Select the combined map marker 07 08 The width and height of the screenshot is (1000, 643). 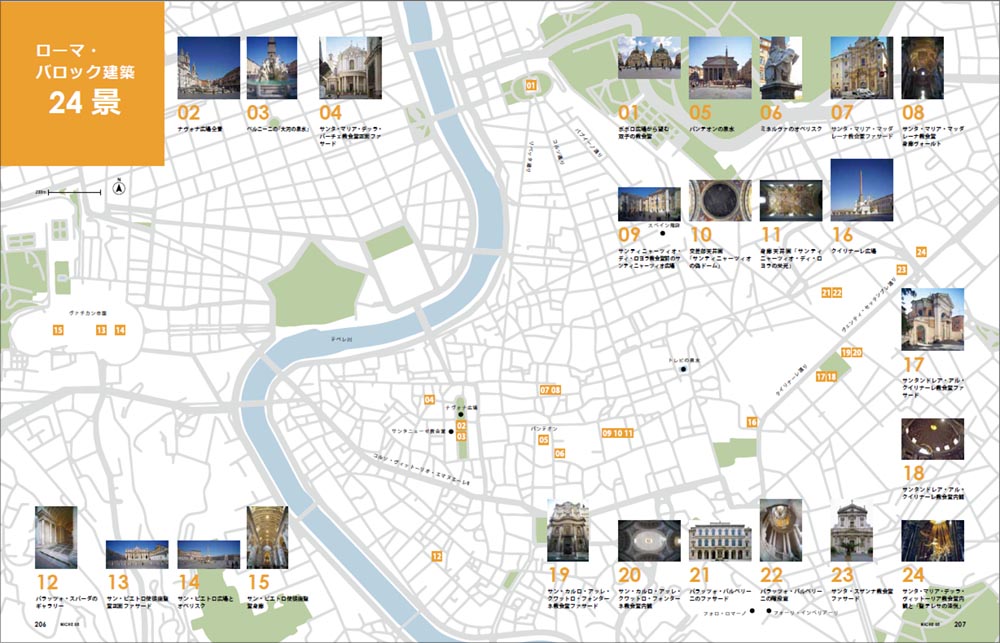(x=550, y=390)
